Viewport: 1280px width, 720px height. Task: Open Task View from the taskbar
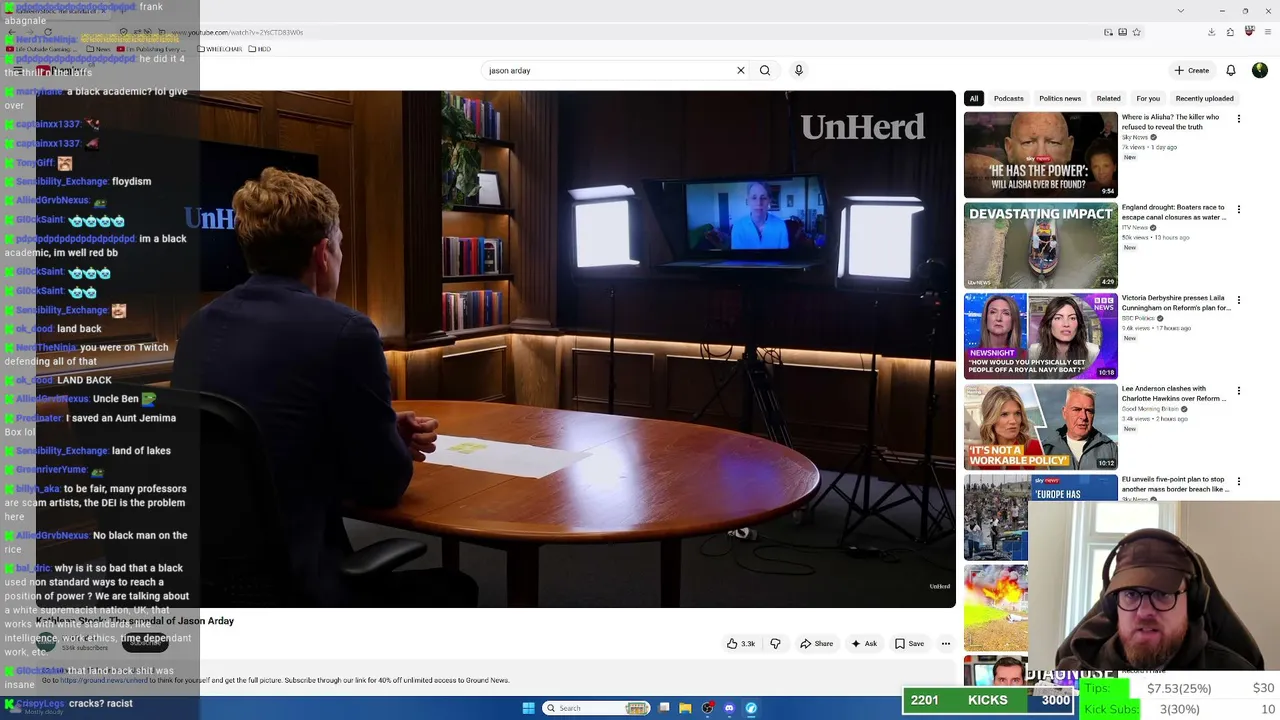[x=664, y=708]
